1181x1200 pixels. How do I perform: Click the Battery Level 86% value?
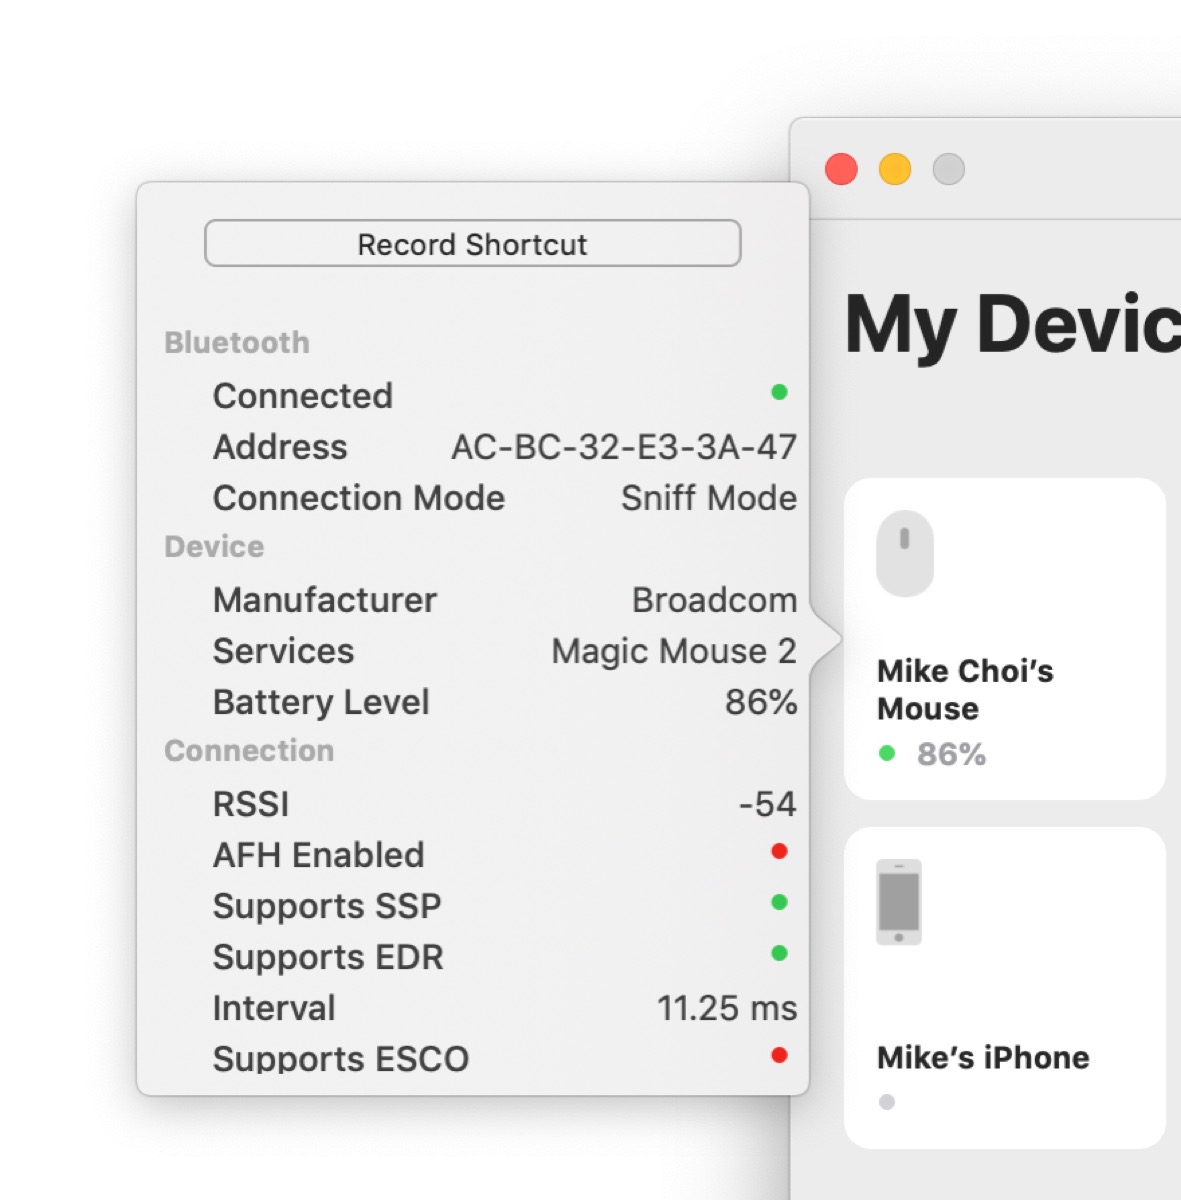tap(760, 702)
